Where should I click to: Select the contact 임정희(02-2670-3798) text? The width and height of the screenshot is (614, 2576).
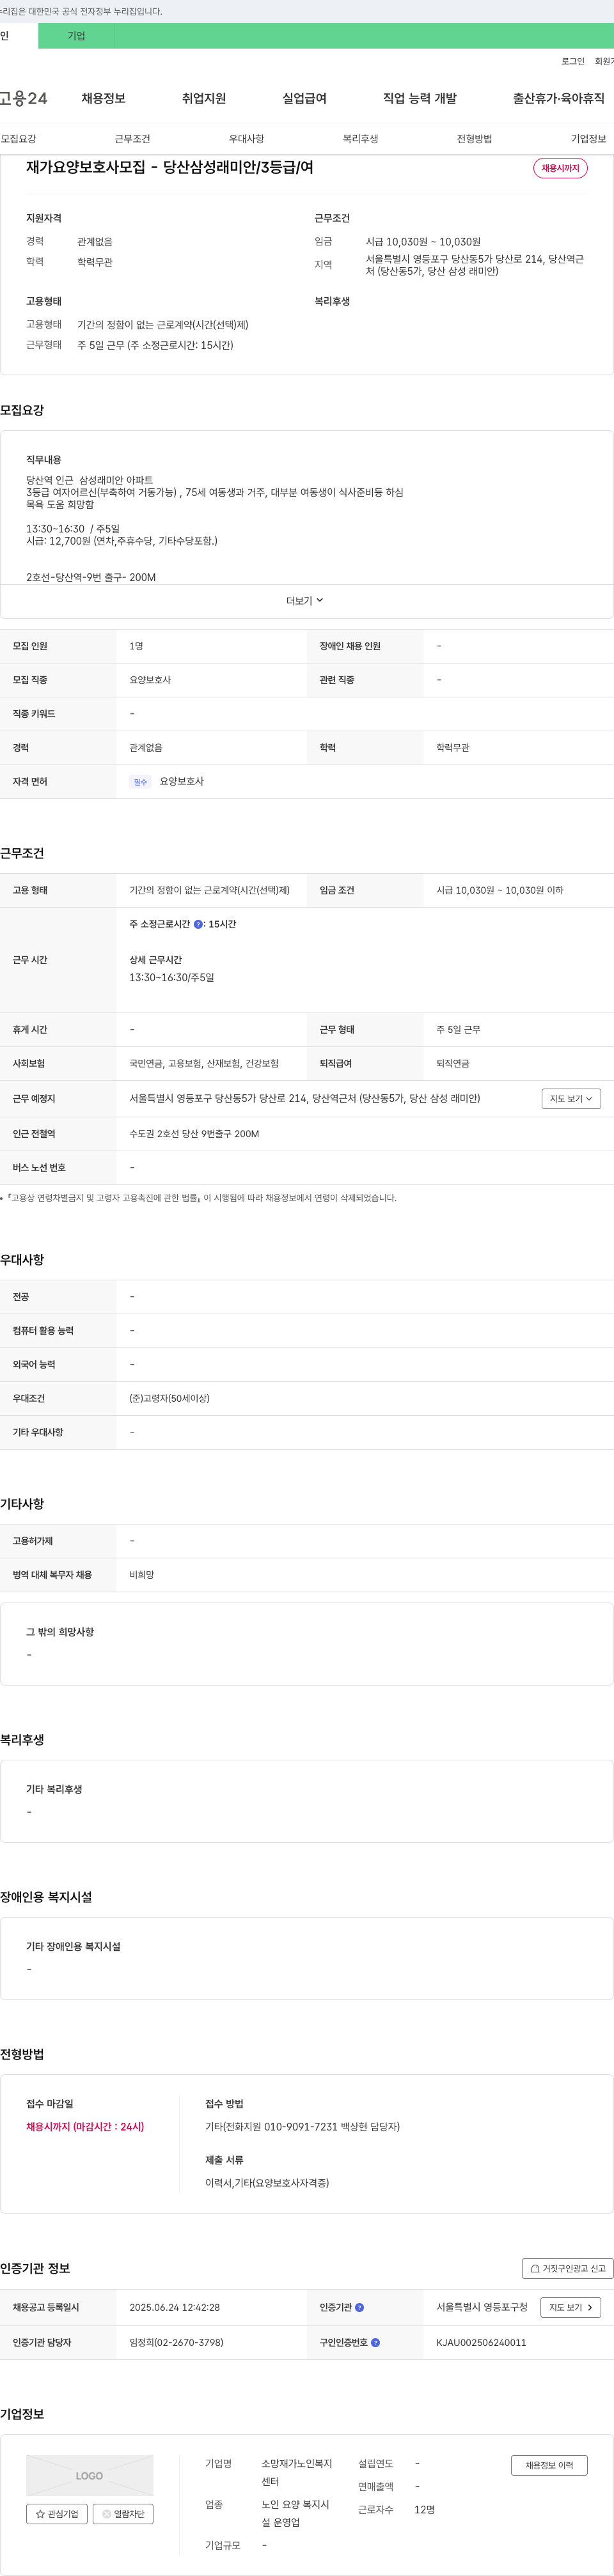tap(176, 2342)
